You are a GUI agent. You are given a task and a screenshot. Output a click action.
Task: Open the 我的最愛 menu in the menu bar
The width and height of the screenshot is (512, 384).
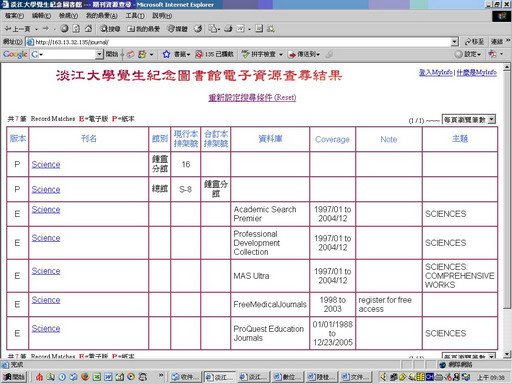[x=102, y=16]
